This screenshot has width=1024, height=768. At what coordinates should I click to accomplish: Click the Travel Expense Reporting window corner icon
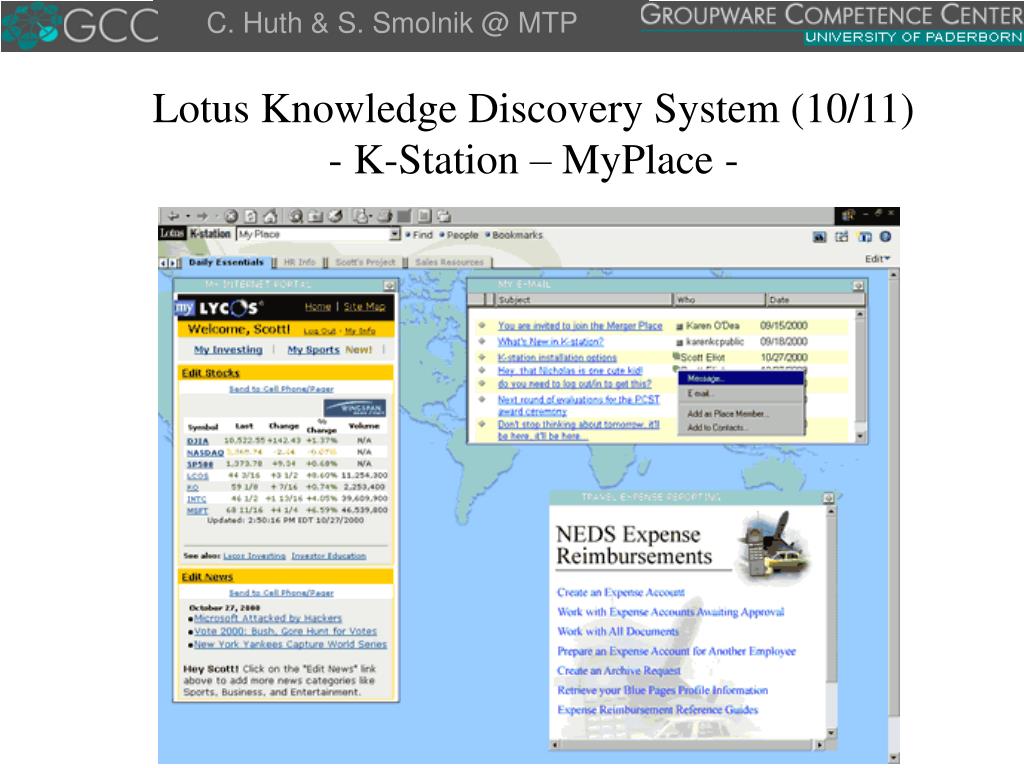tap(828, 498)
